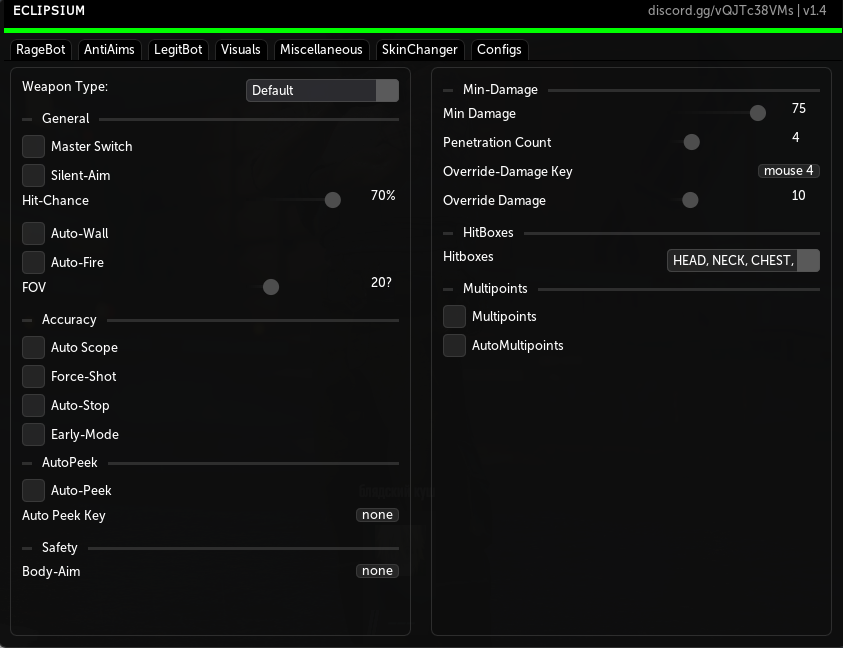Enable the Master Switch

[x=33, y=146]
